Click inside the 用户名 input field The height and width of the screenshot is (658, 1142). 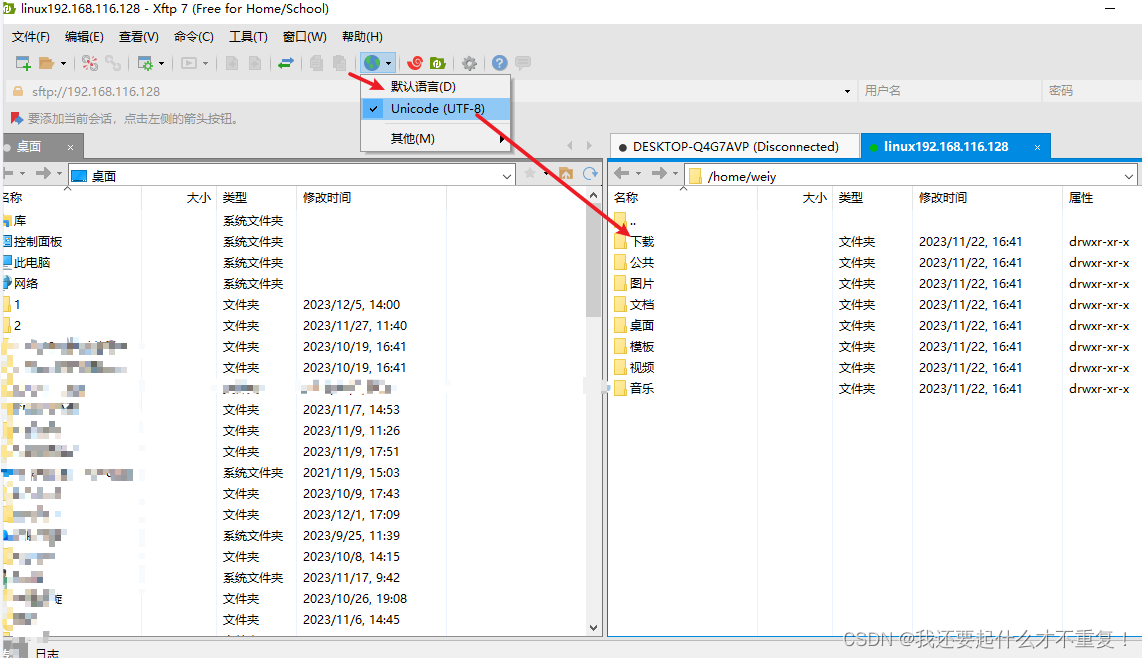point(950,90)
